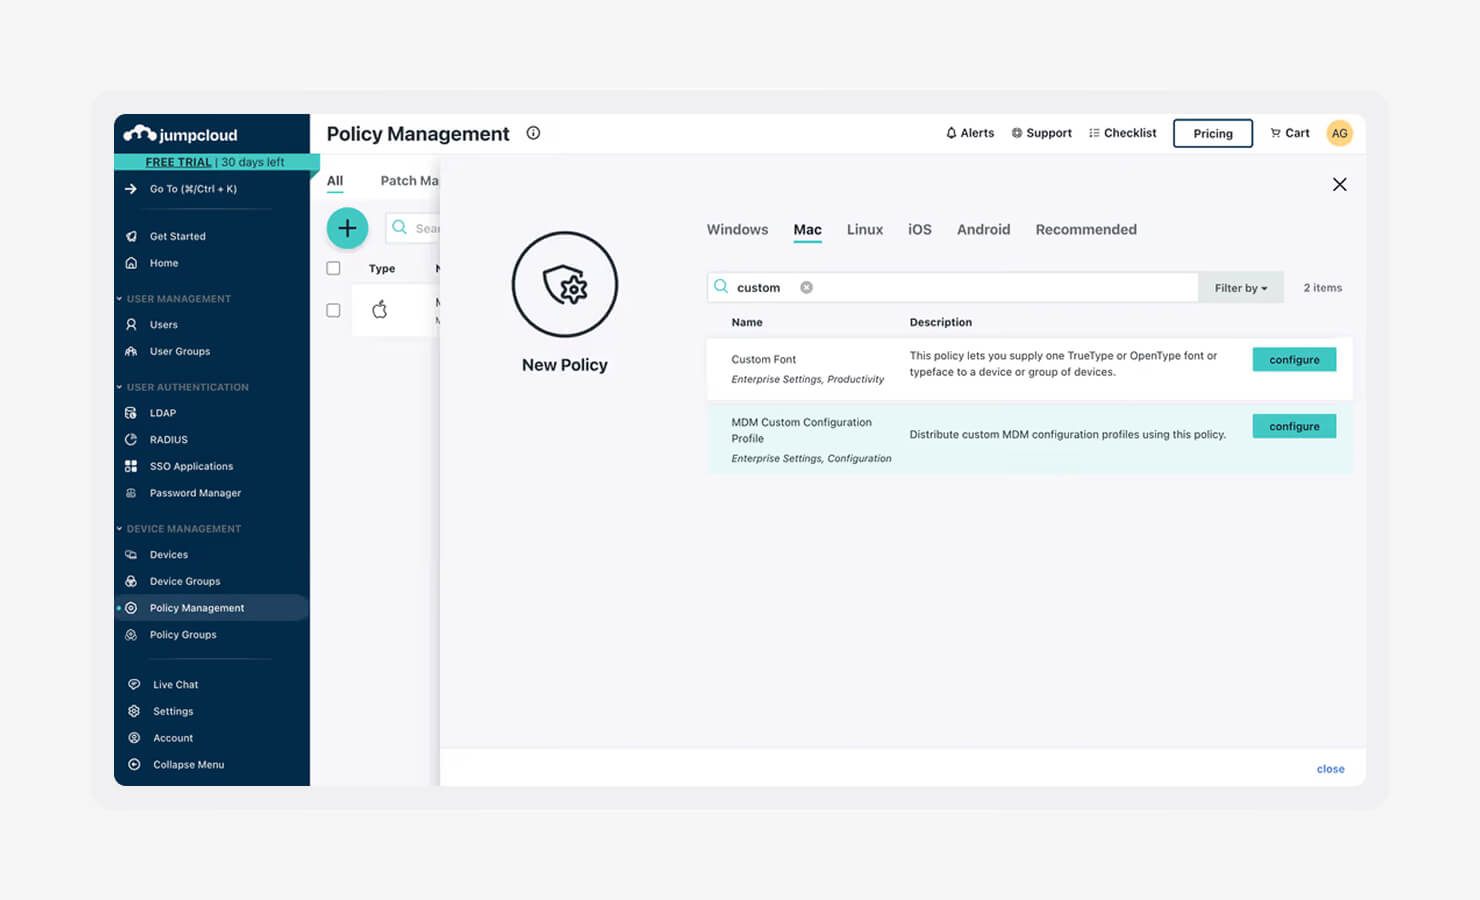The height and width of the screenshot is (900, 1480).
Task: Clear the custom search text
Action: [806, 288]
